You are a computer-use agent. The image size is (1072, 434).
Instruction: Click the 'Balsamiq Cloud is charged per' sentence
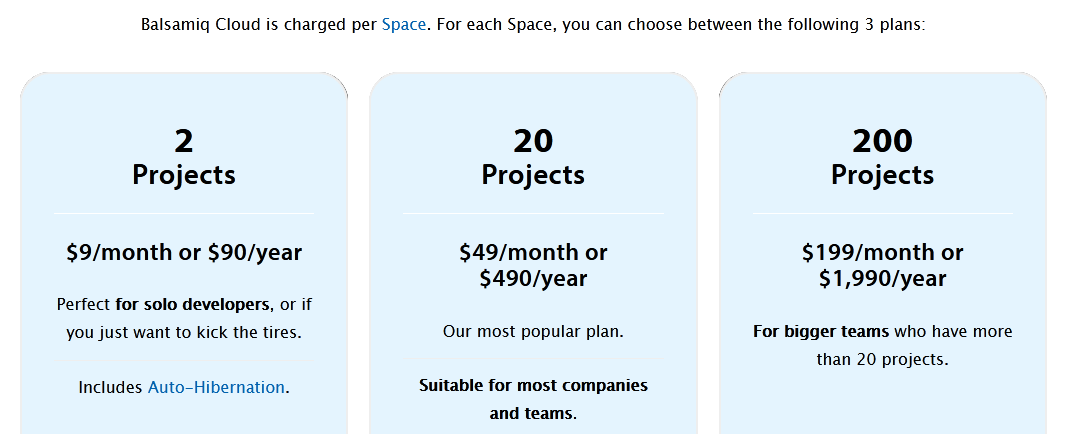(x=259, y=25)
